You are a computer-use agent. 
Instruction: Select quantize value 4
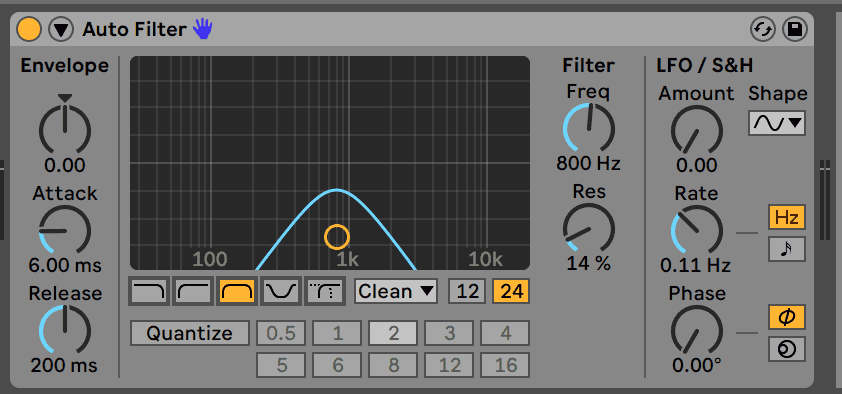pyautogui.click(x=505, y=333)
